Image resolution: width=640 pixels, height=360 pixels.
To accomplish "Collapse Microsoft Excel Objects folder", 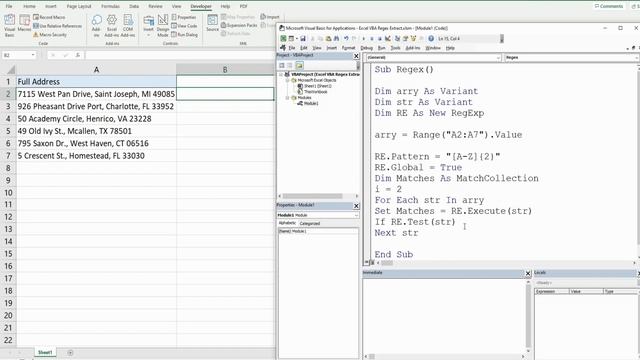I will [x=287, y=80].
